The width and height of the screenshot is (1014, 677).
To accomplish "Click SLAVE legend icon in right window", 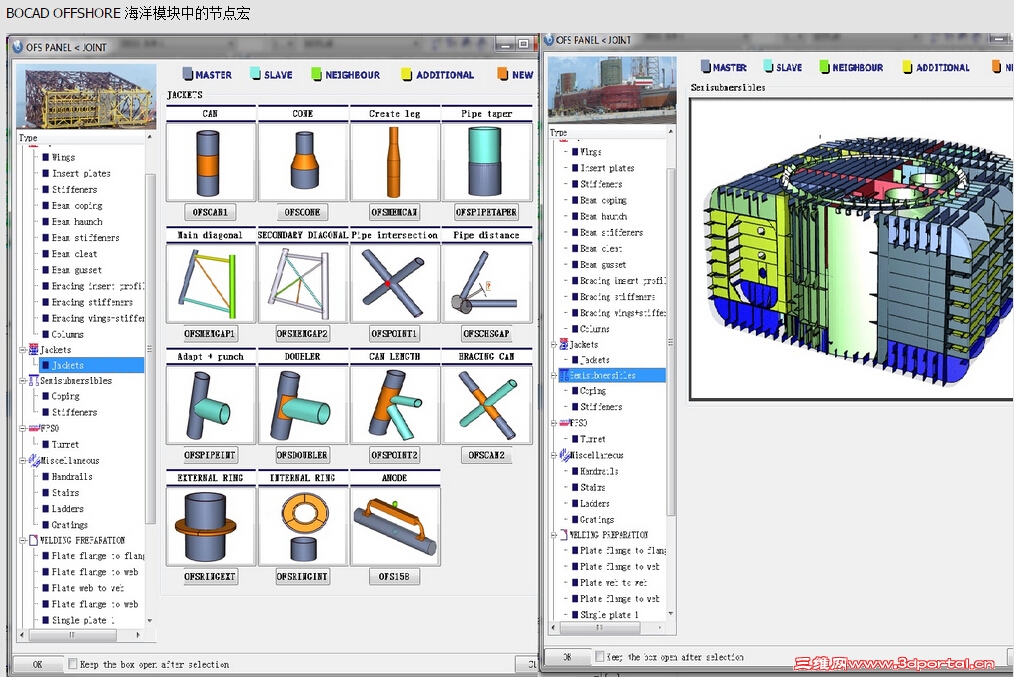I will (x=768, y=66).
